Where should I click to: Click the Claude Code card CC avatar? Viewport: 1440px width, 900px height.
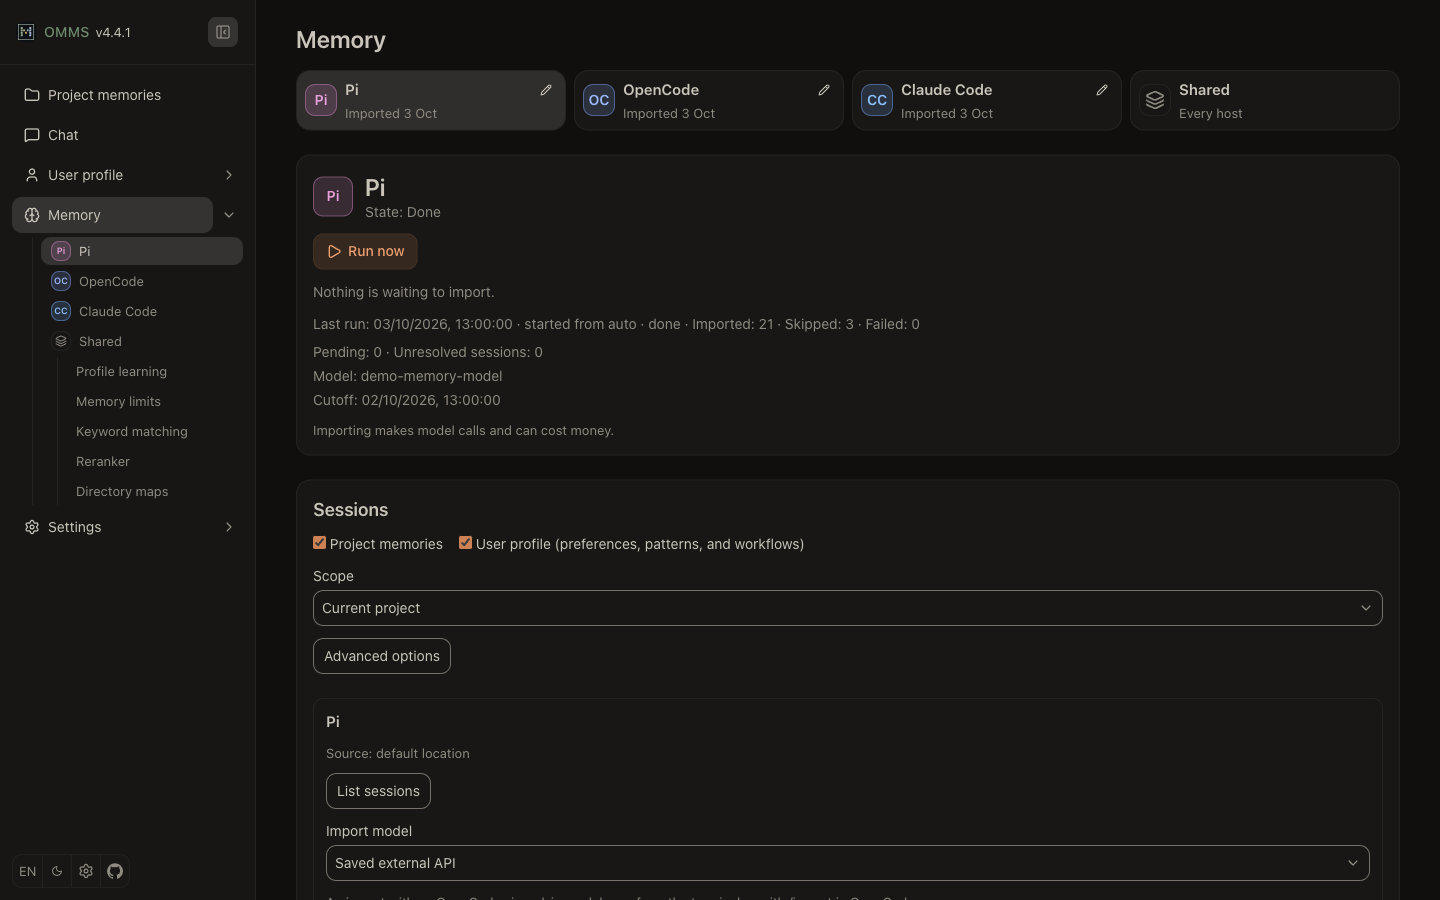pyautogui.click(x=877, y=100)
